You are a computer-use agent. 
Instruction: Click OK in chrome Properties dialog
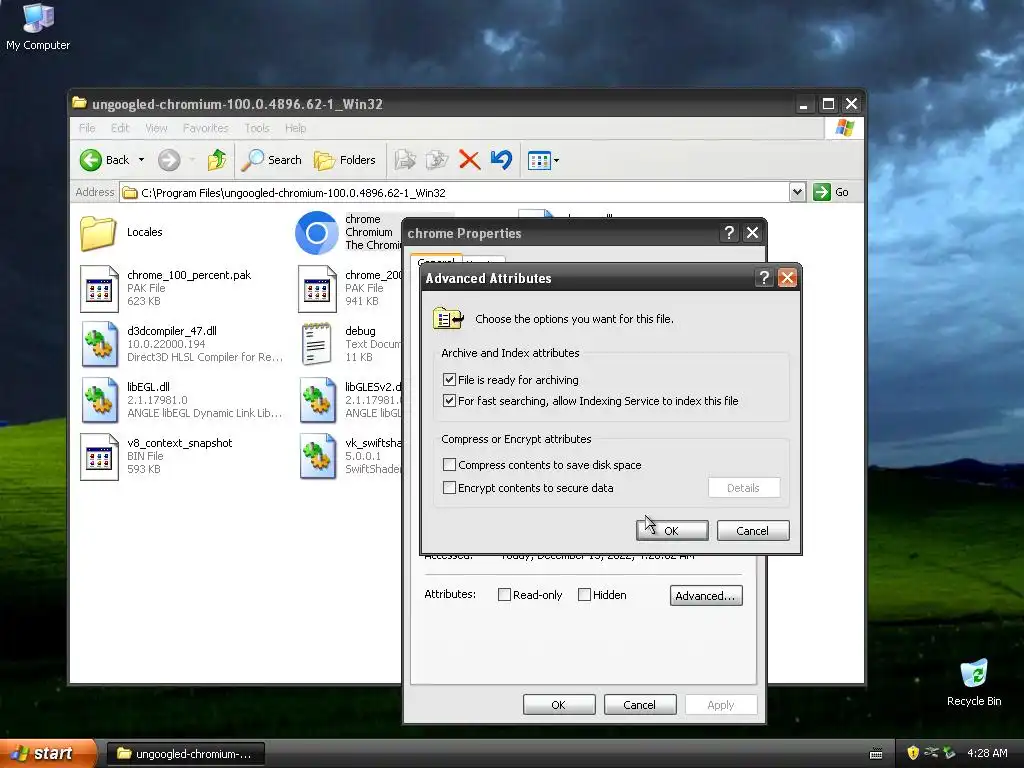click(558, 705)
